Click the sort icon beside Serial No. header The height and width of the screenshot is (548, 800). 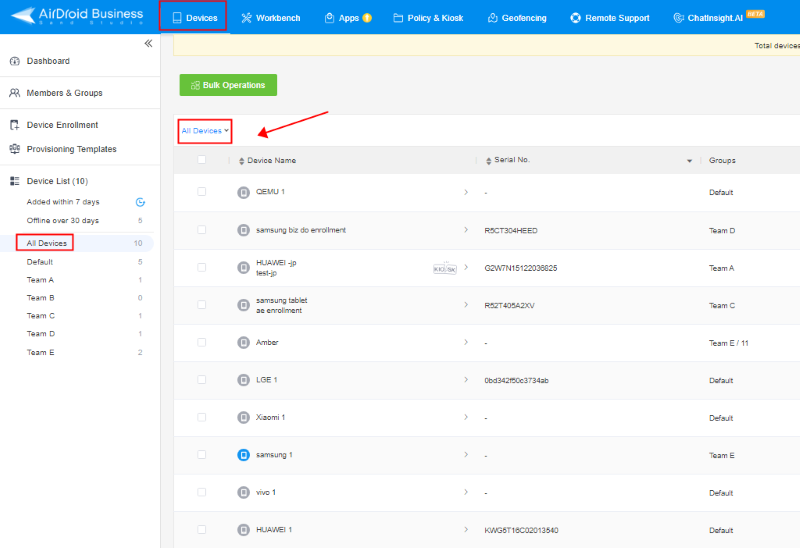pos(487,161)
